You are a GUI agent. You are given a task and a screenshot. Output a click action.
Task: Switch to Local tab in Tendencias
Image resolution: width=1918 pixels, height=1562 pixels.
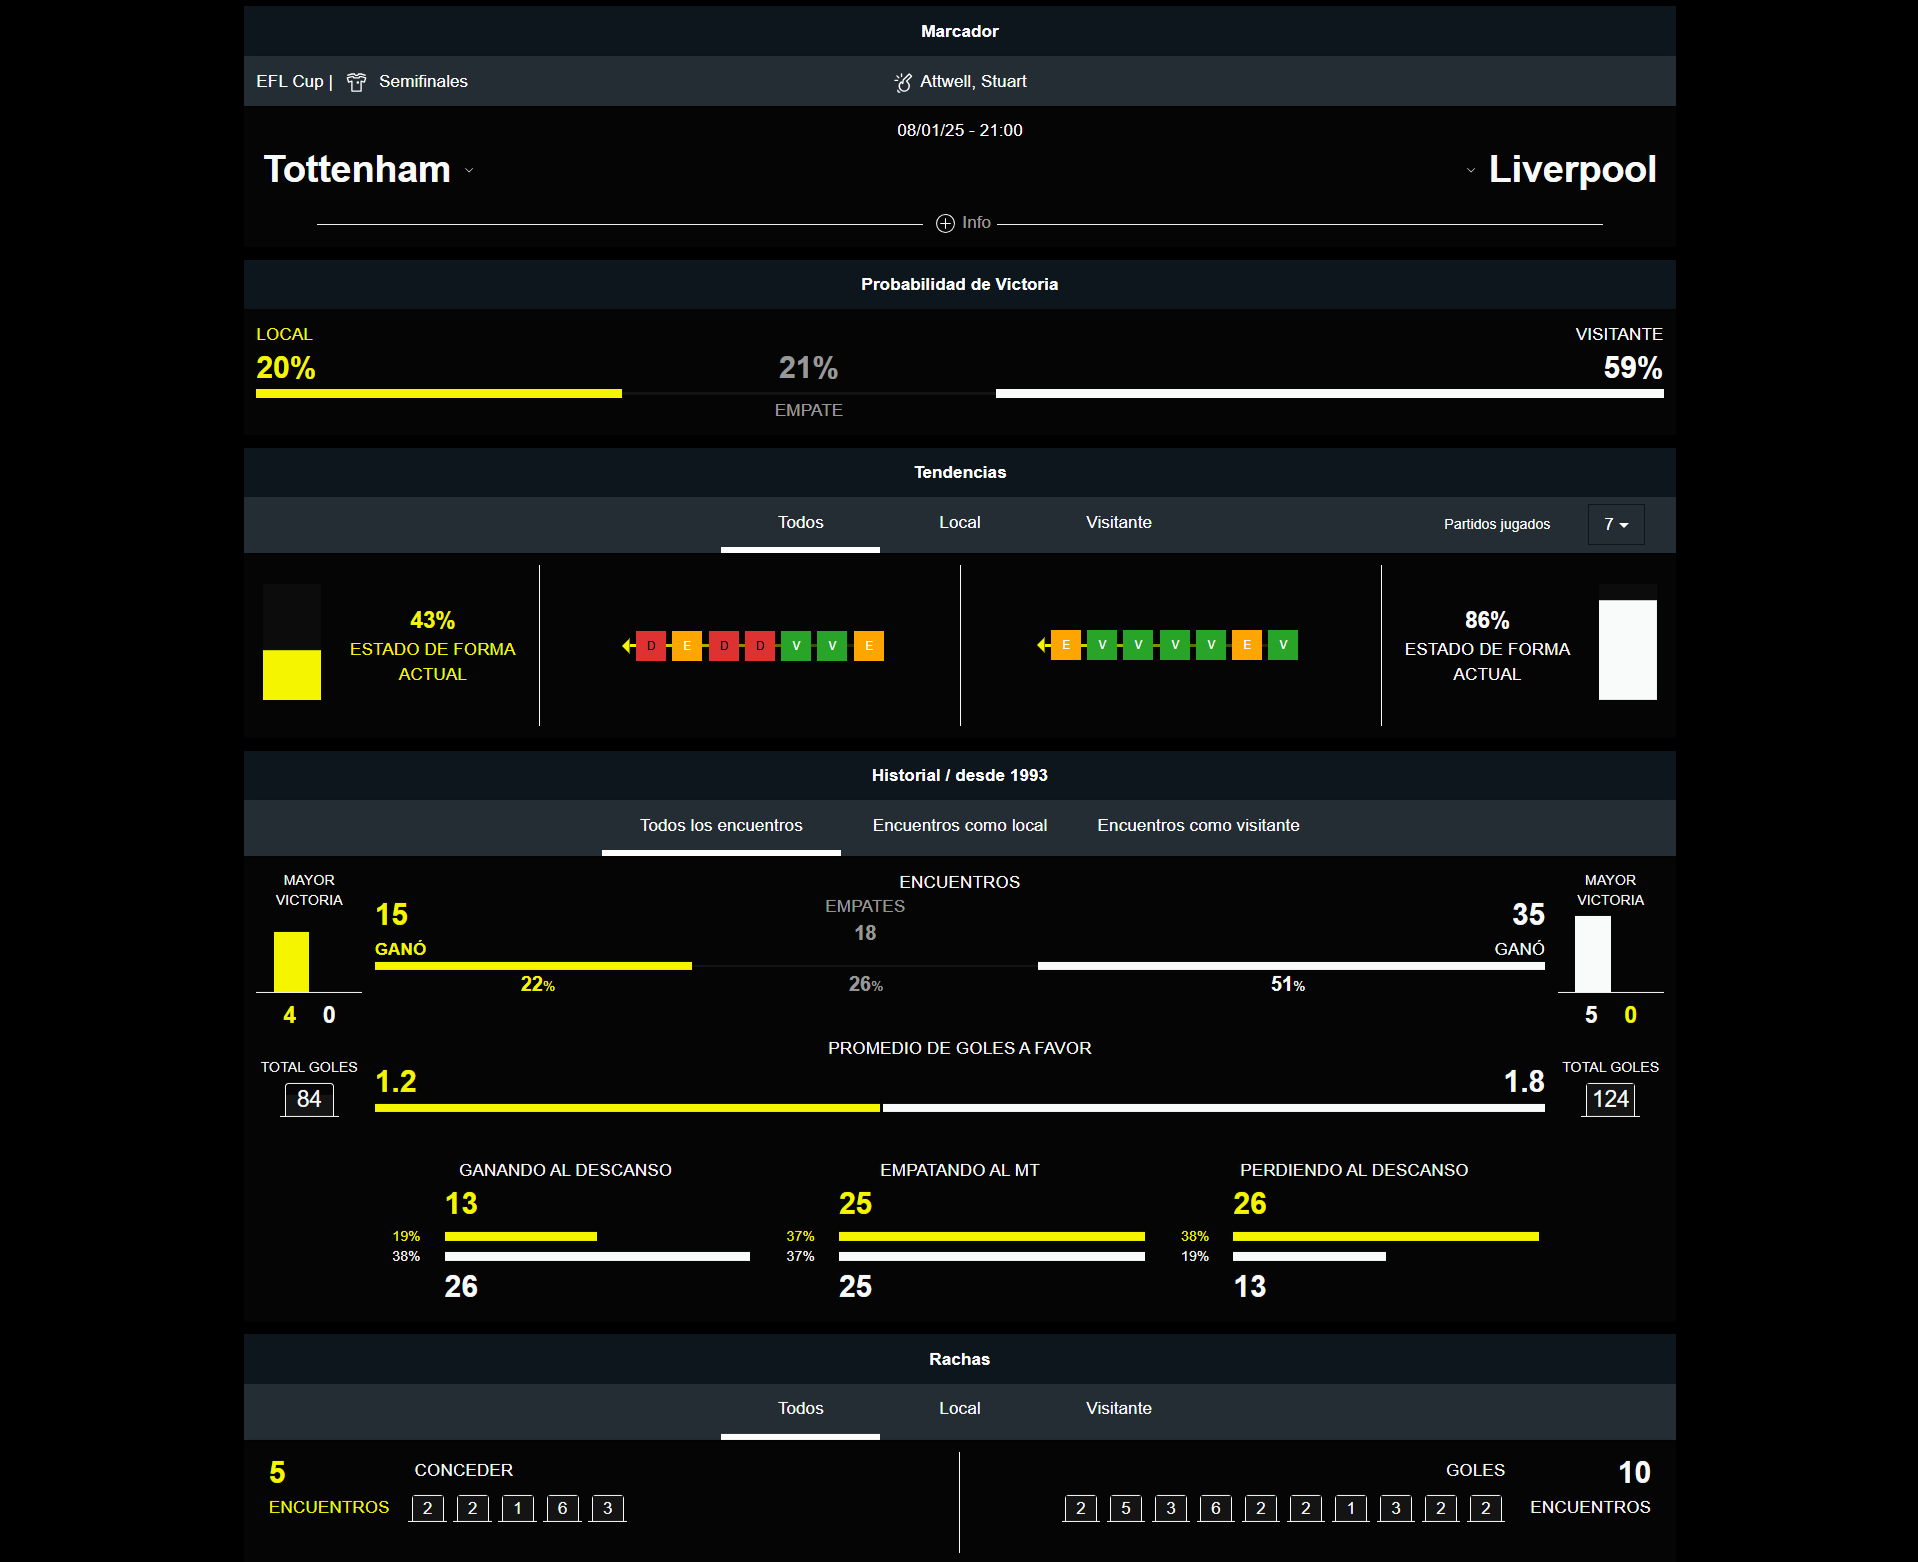[x=959, y=522]
